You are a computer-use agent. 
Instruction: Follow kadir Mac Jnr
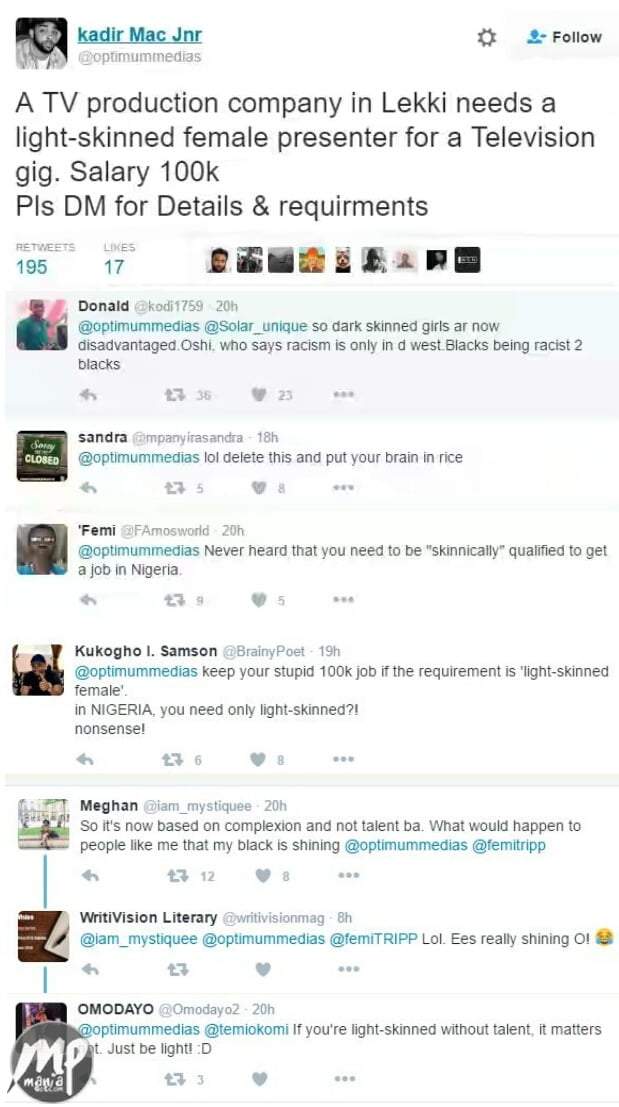(564, 37)
